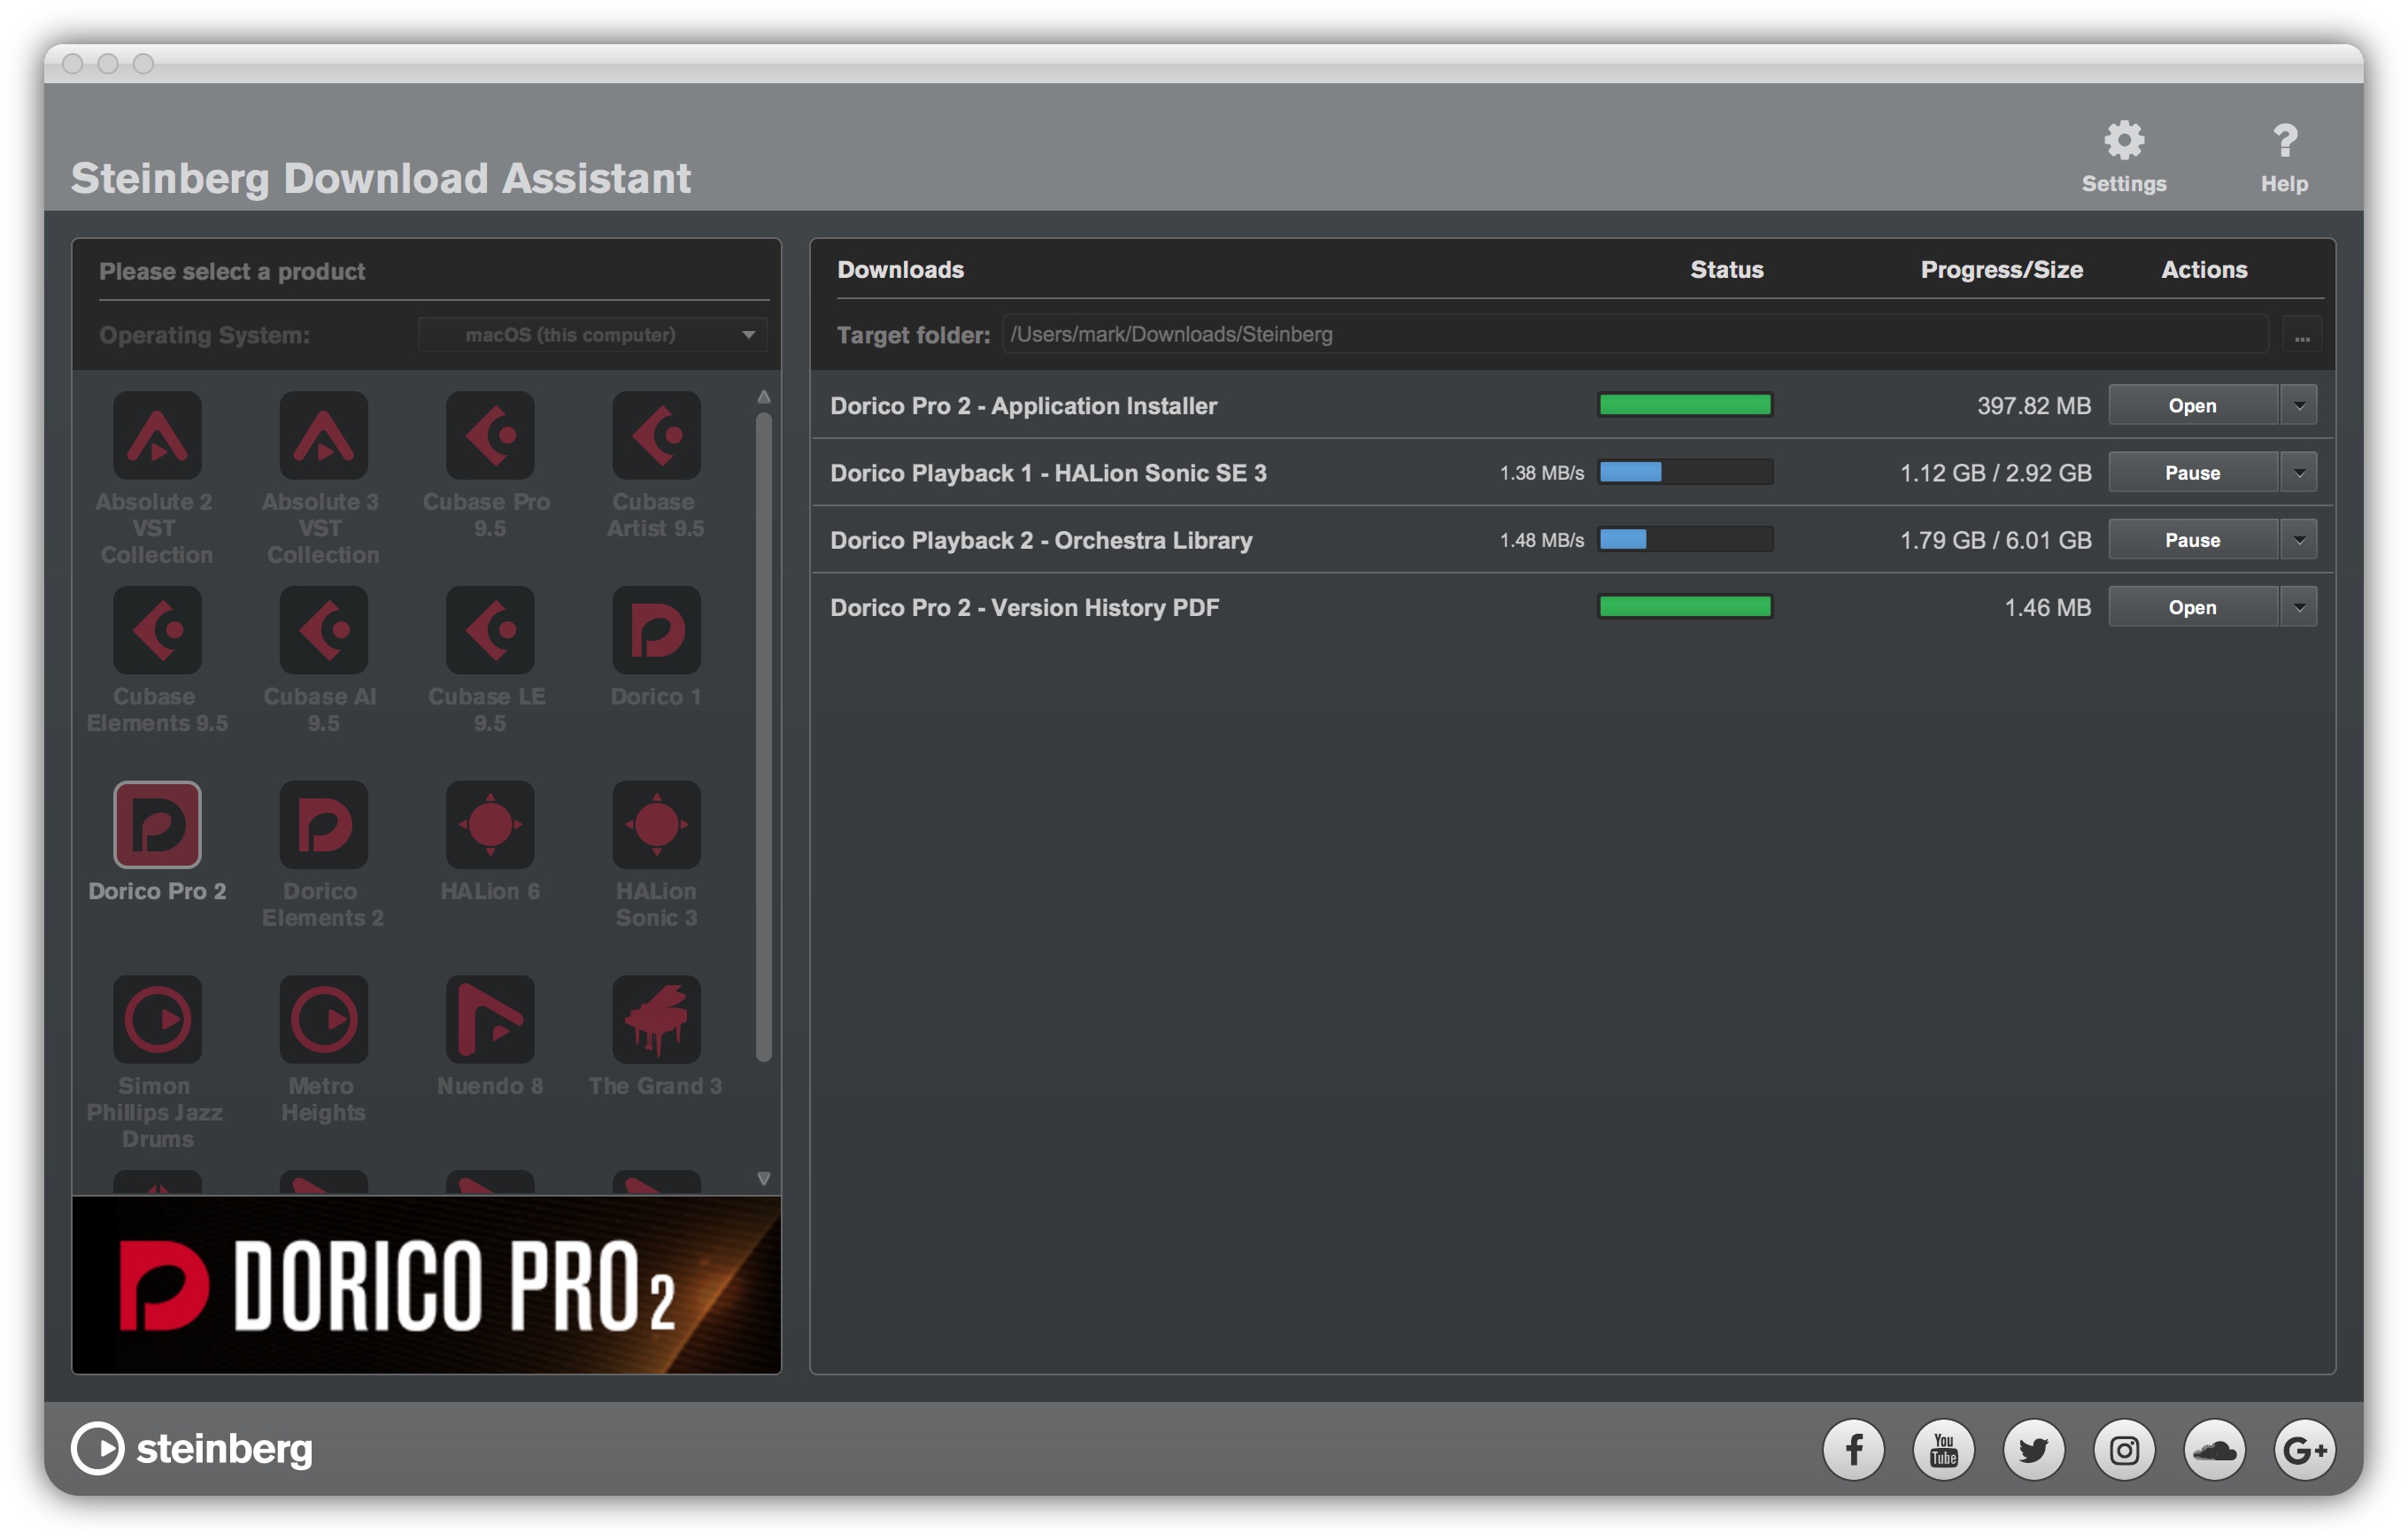Open the Dorico Pro 2 Application Installer
This screenshot has height=1540, width=2408.
(2192, 405)
